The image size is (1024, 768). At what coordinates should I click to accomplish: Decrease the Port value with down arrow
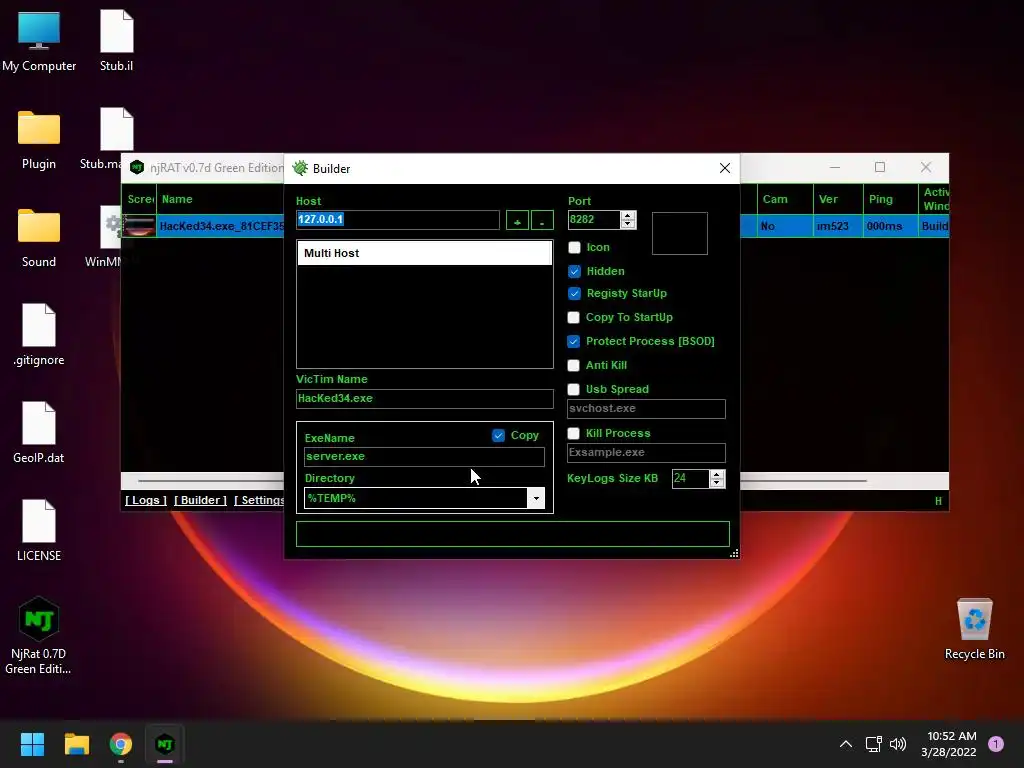[x=628, y=224]
